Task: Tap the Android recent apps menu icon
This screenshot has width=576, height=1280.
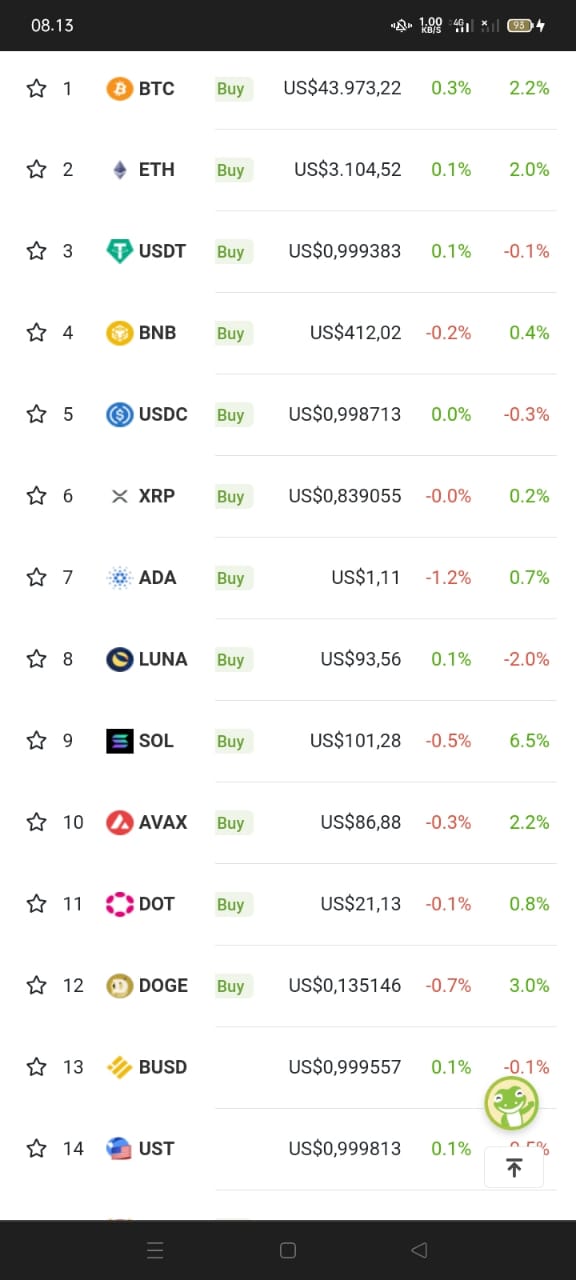Action: (x=155, y=1250)
